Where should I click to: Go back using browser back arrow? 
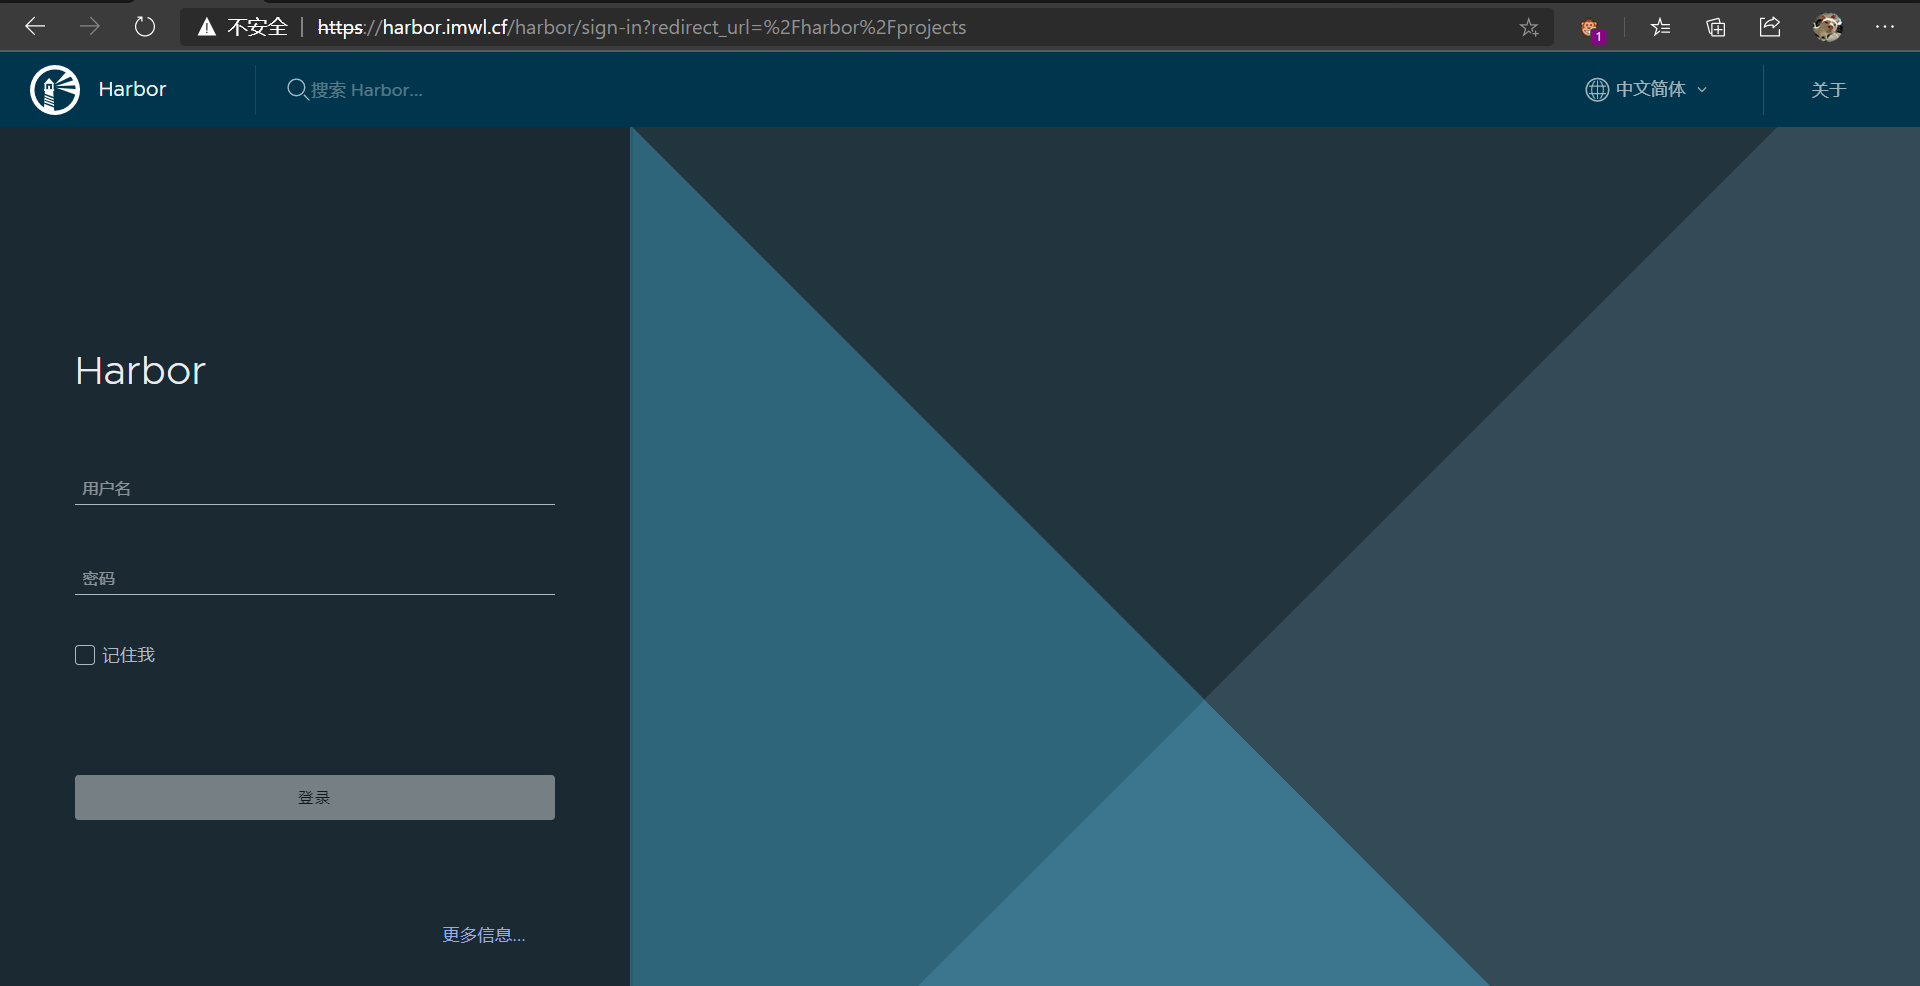click(x=35, y=27)
